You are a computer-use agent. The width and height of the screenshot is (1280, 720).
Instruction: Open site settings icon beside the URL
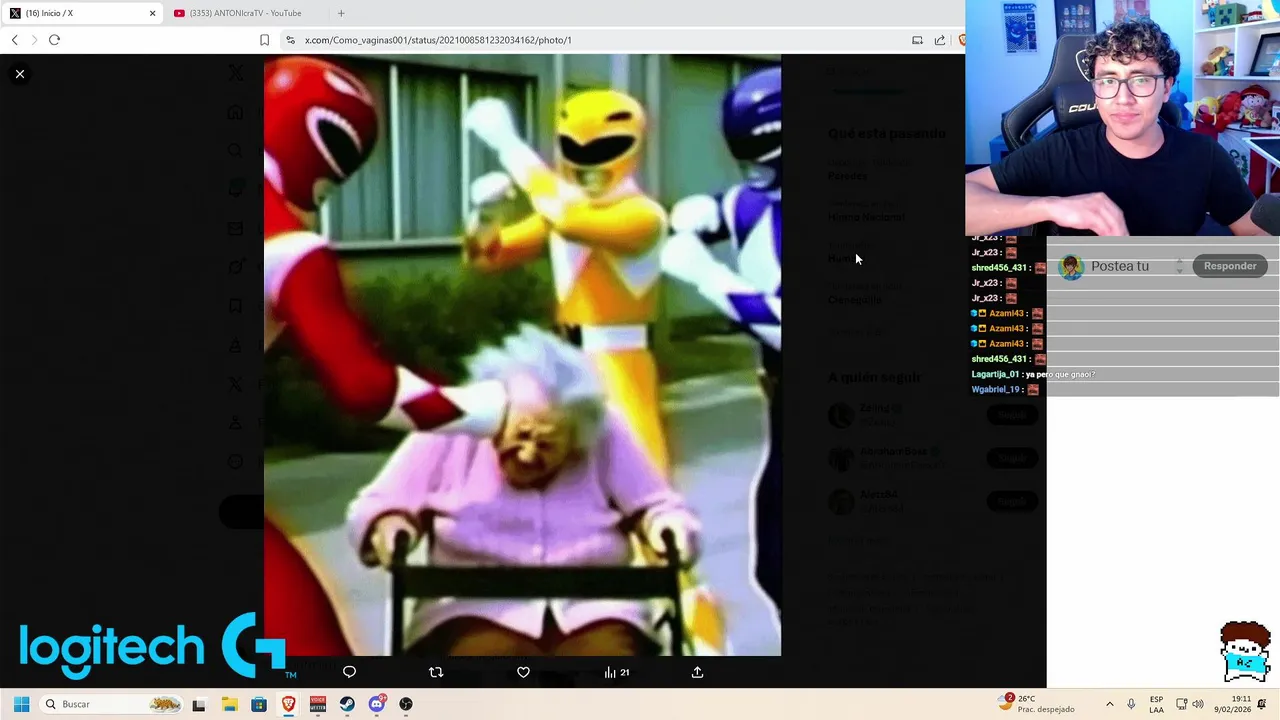coord(290,40)
